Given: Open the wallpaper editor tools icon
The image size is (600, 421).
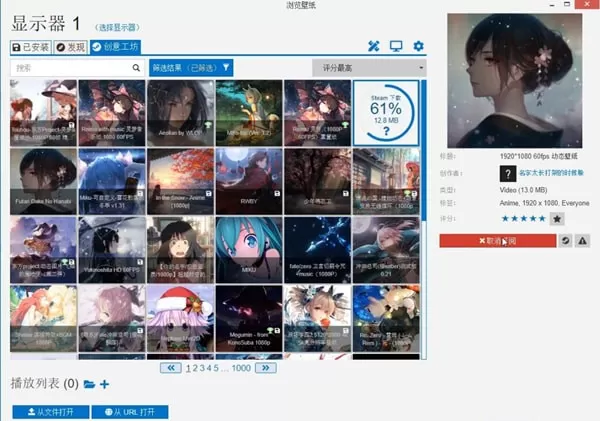Looking at the screenshot, I should (x=373, y=46).
